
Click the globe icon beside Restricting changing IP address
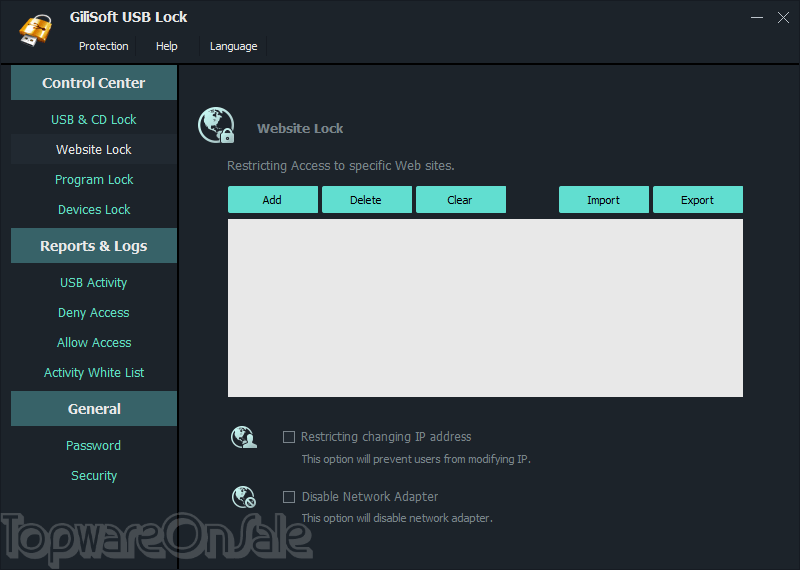(244, 437)
